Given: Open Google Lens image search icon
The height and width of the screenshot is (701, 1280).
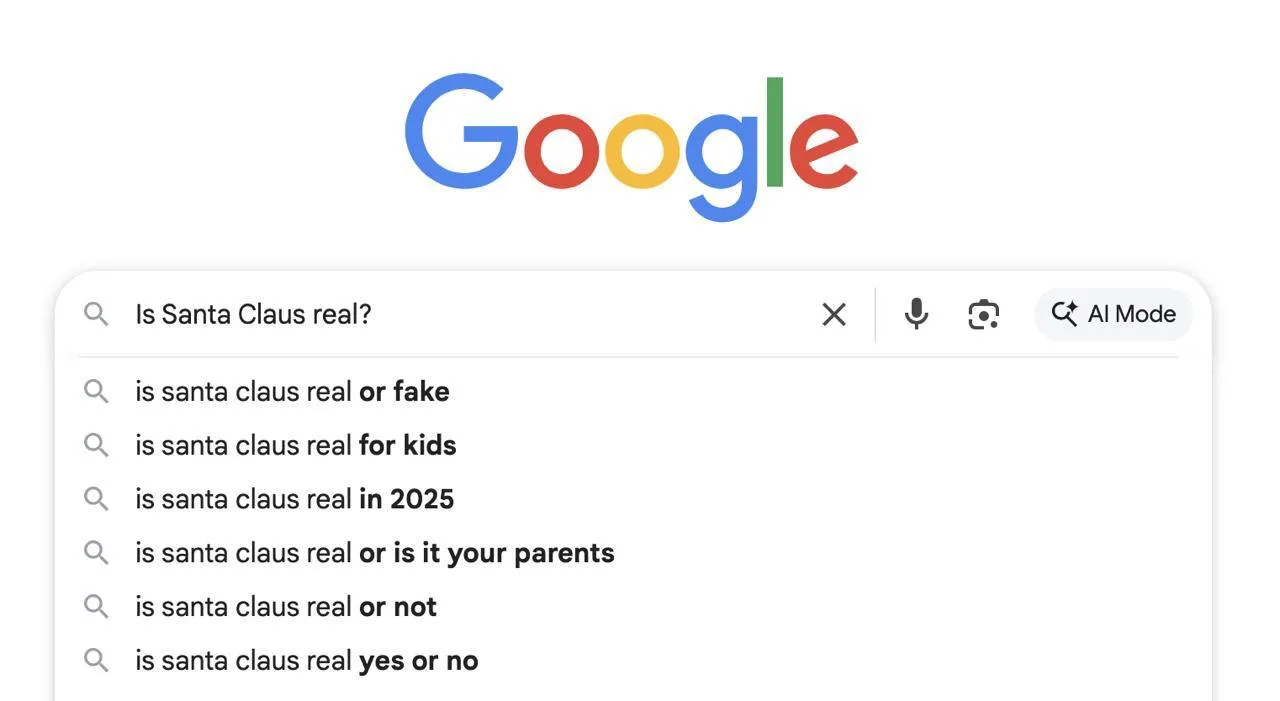Looking at the screenshot, I should coord(984,314).
